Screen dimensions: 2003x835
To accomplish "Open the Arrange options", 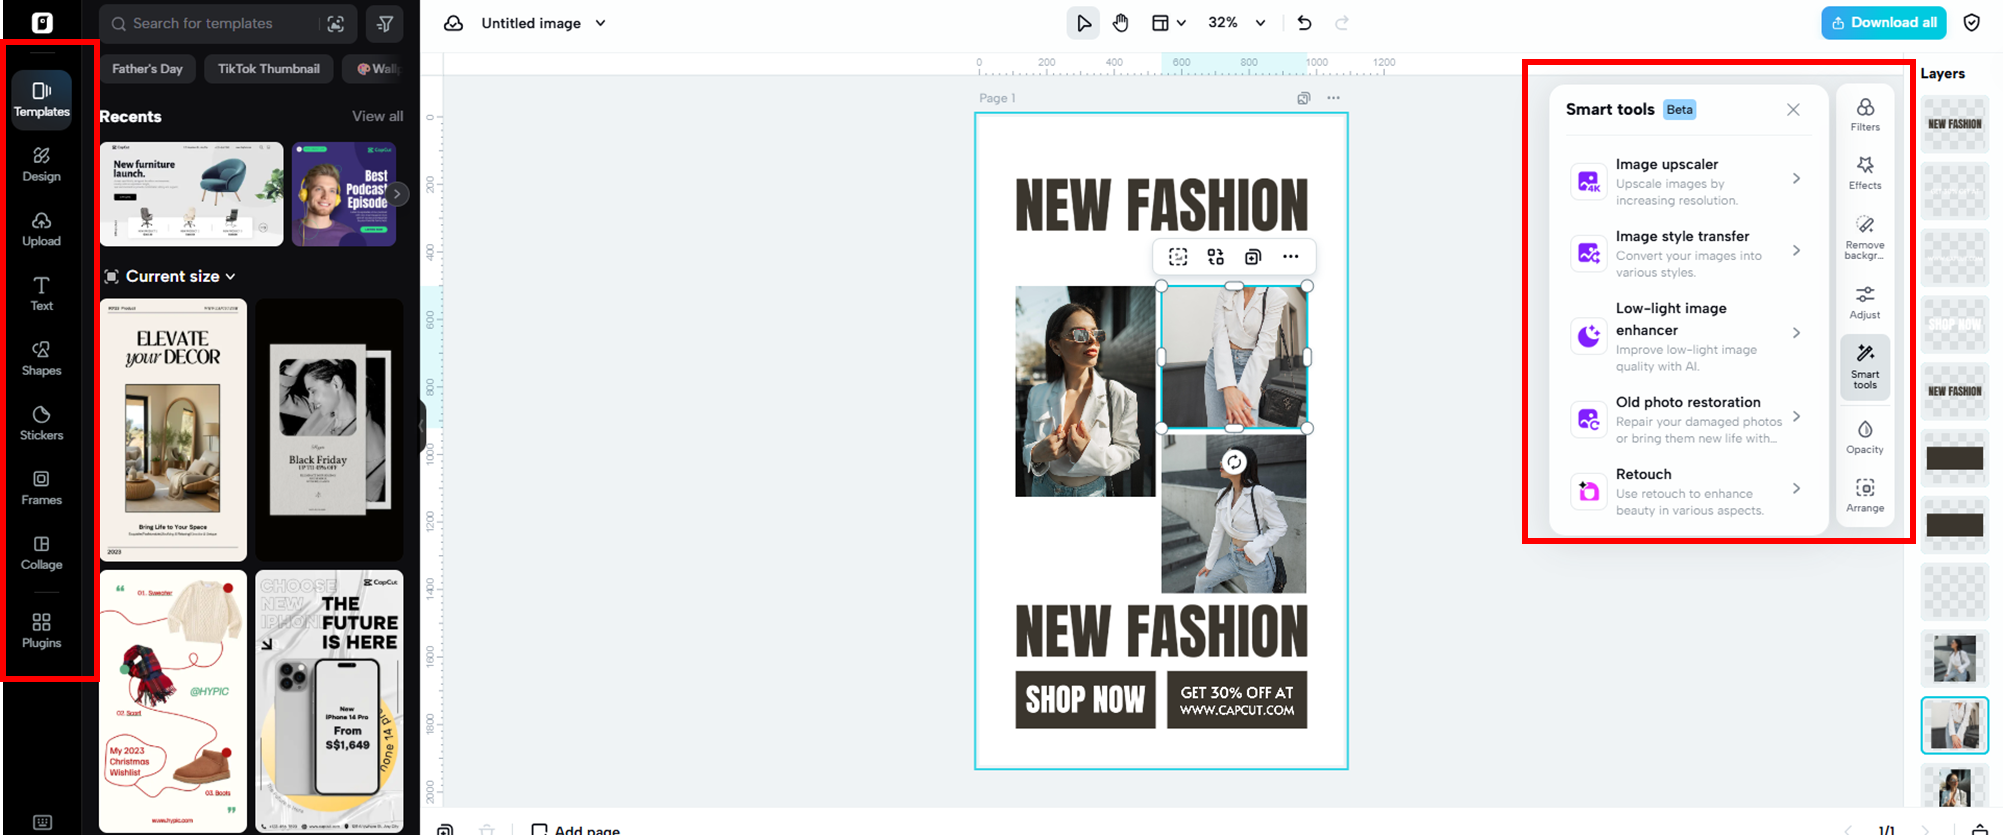I will [x=1864, y=495].
